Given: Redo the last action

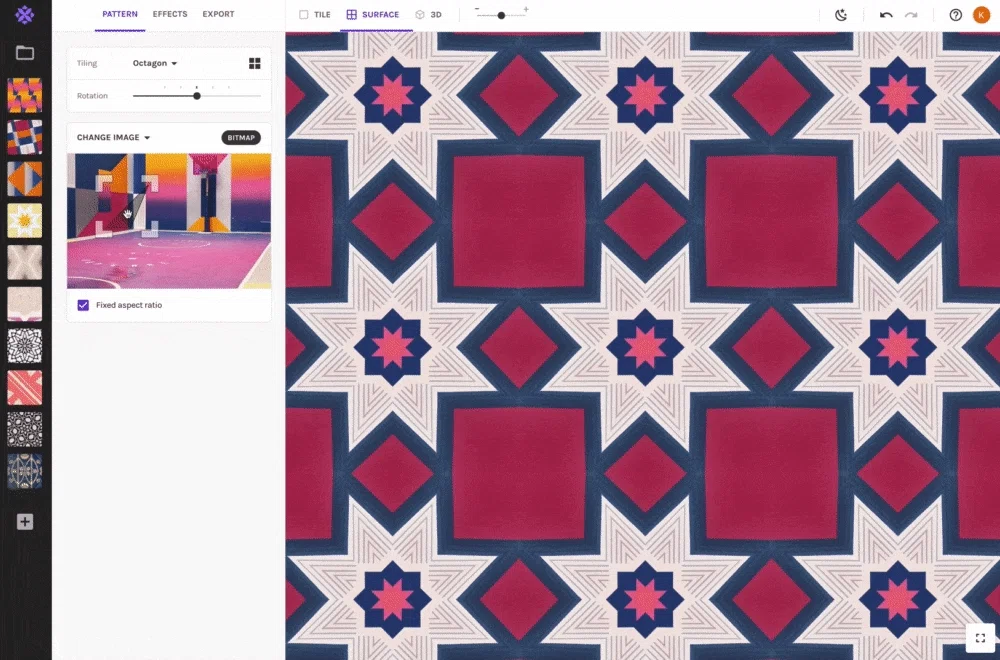Looking at the screenshot, I should [911, 15].
